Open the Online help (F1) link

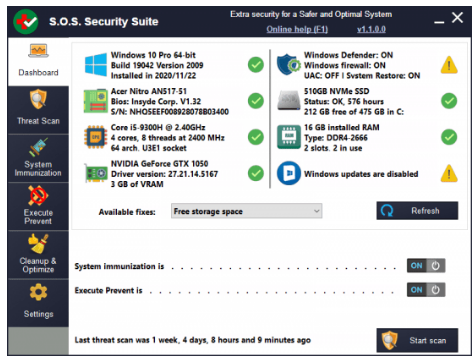coord(297,29)
